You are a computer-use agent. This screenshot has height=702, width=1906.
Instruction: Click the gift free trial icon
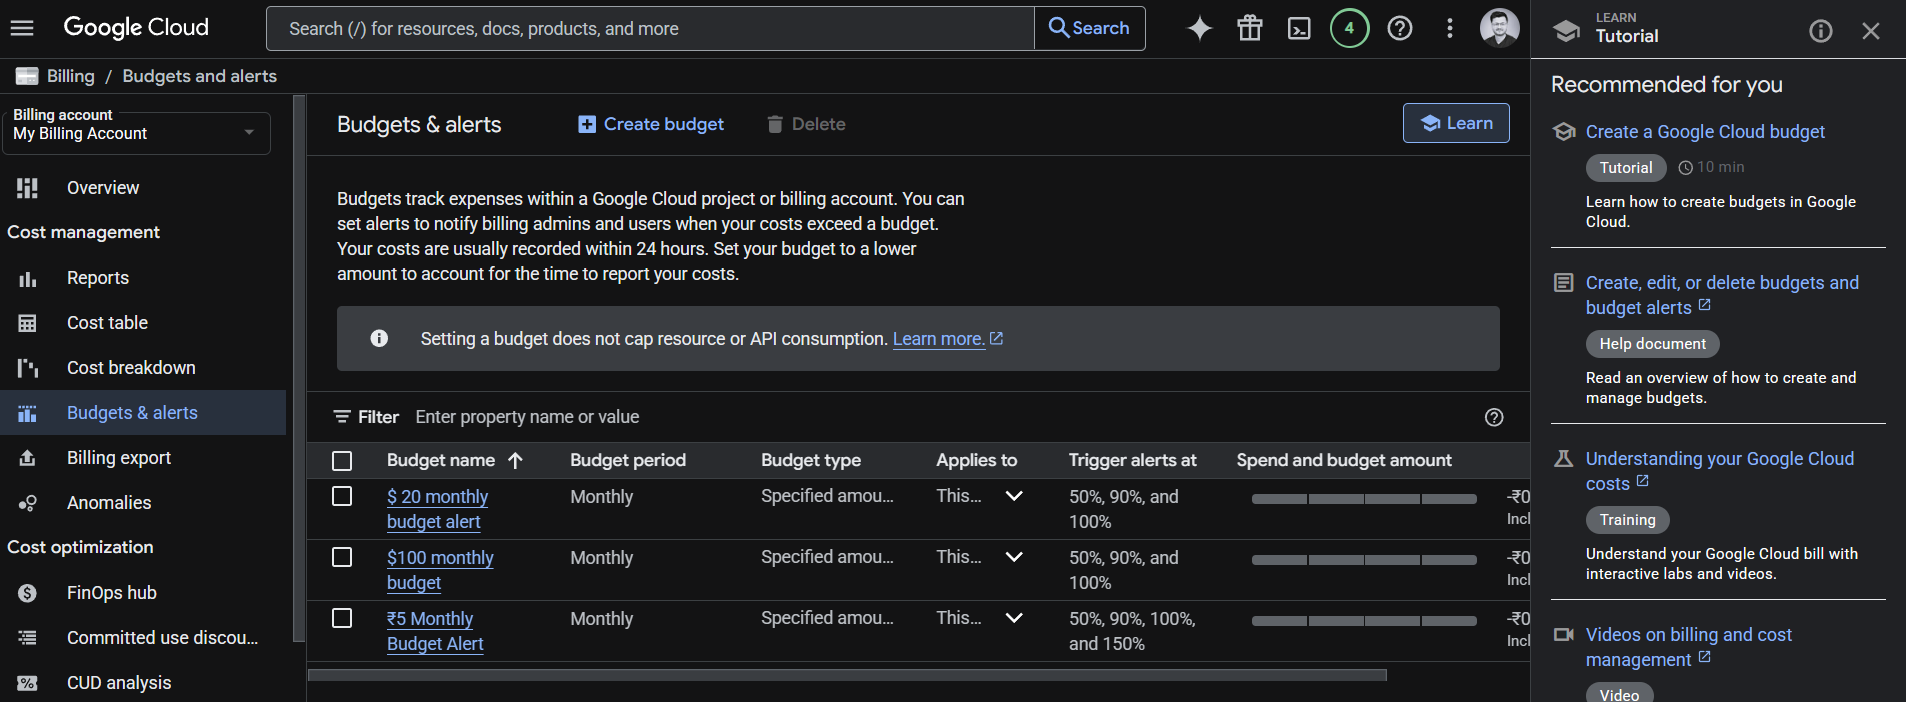click(1250, 28)
